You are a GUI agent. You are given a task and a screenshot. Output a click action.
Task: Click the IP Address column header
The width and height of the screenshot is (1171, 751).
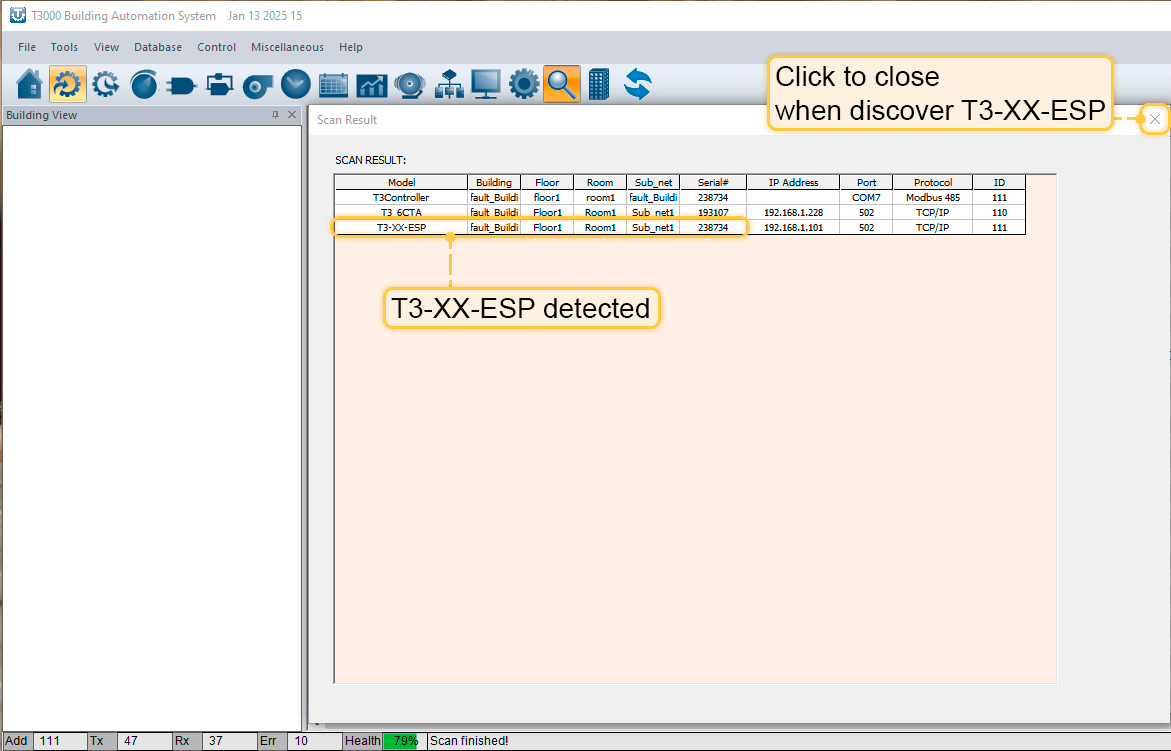click(793, 182)
